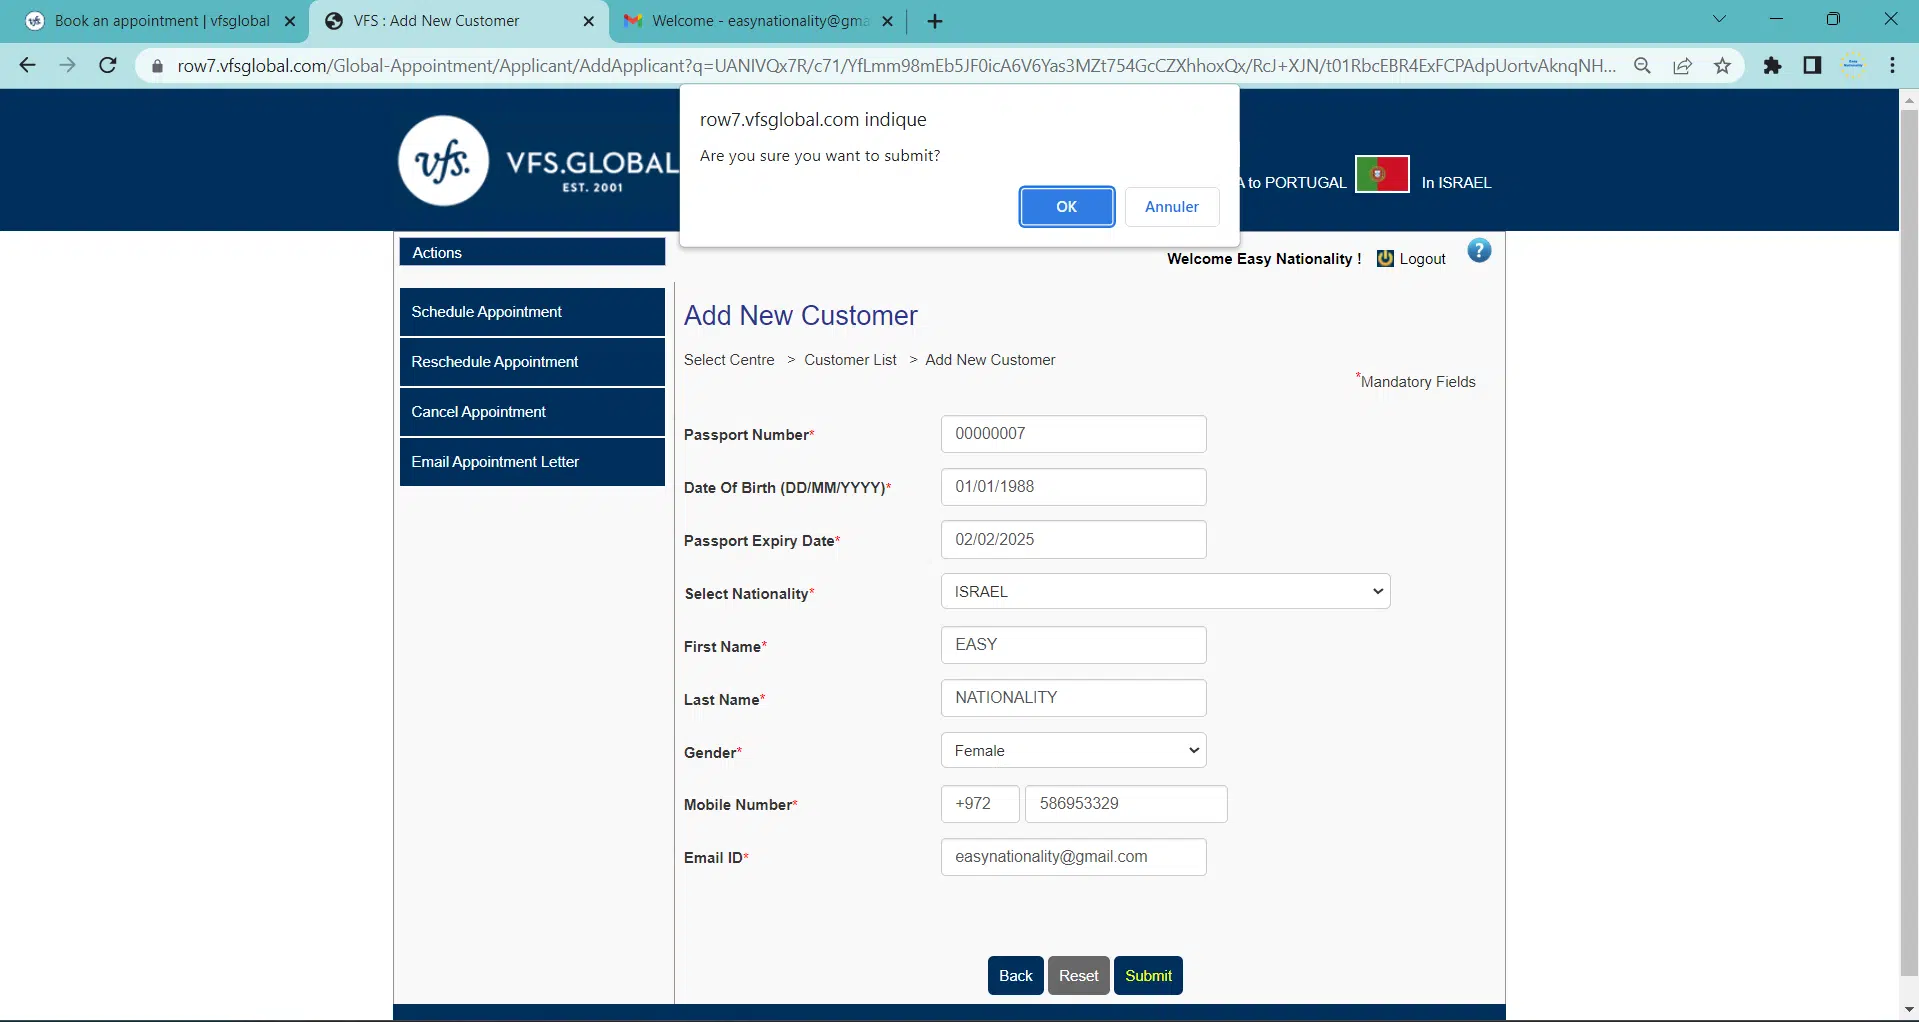Open Schedule Appointment from Actions menu
1919x1022 pixels.
tap(532, 312)
